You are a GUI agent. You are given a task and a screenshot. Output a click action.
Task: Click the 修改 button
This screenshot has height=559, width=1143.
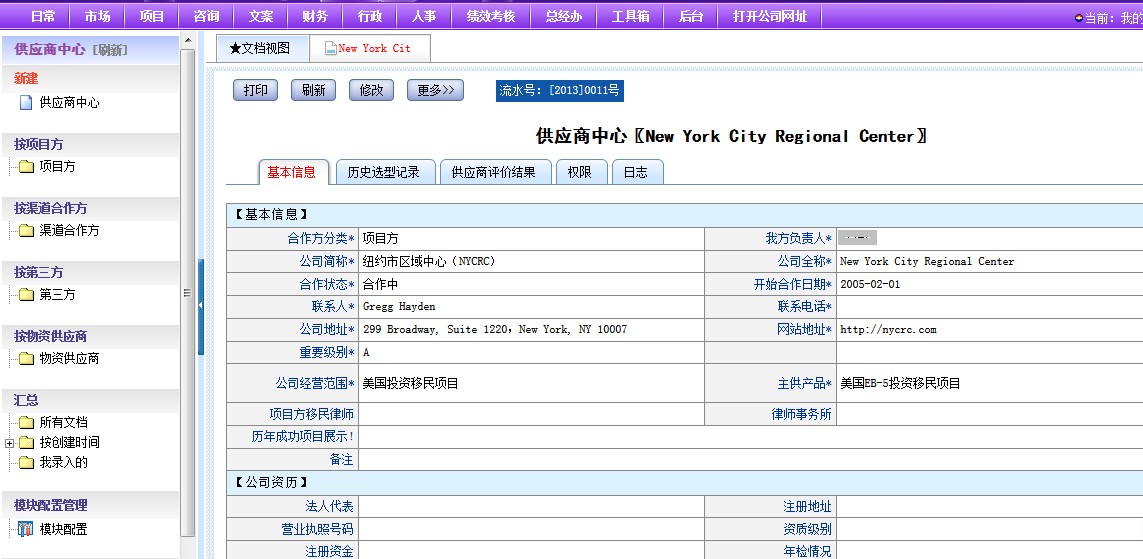point(371,90)
